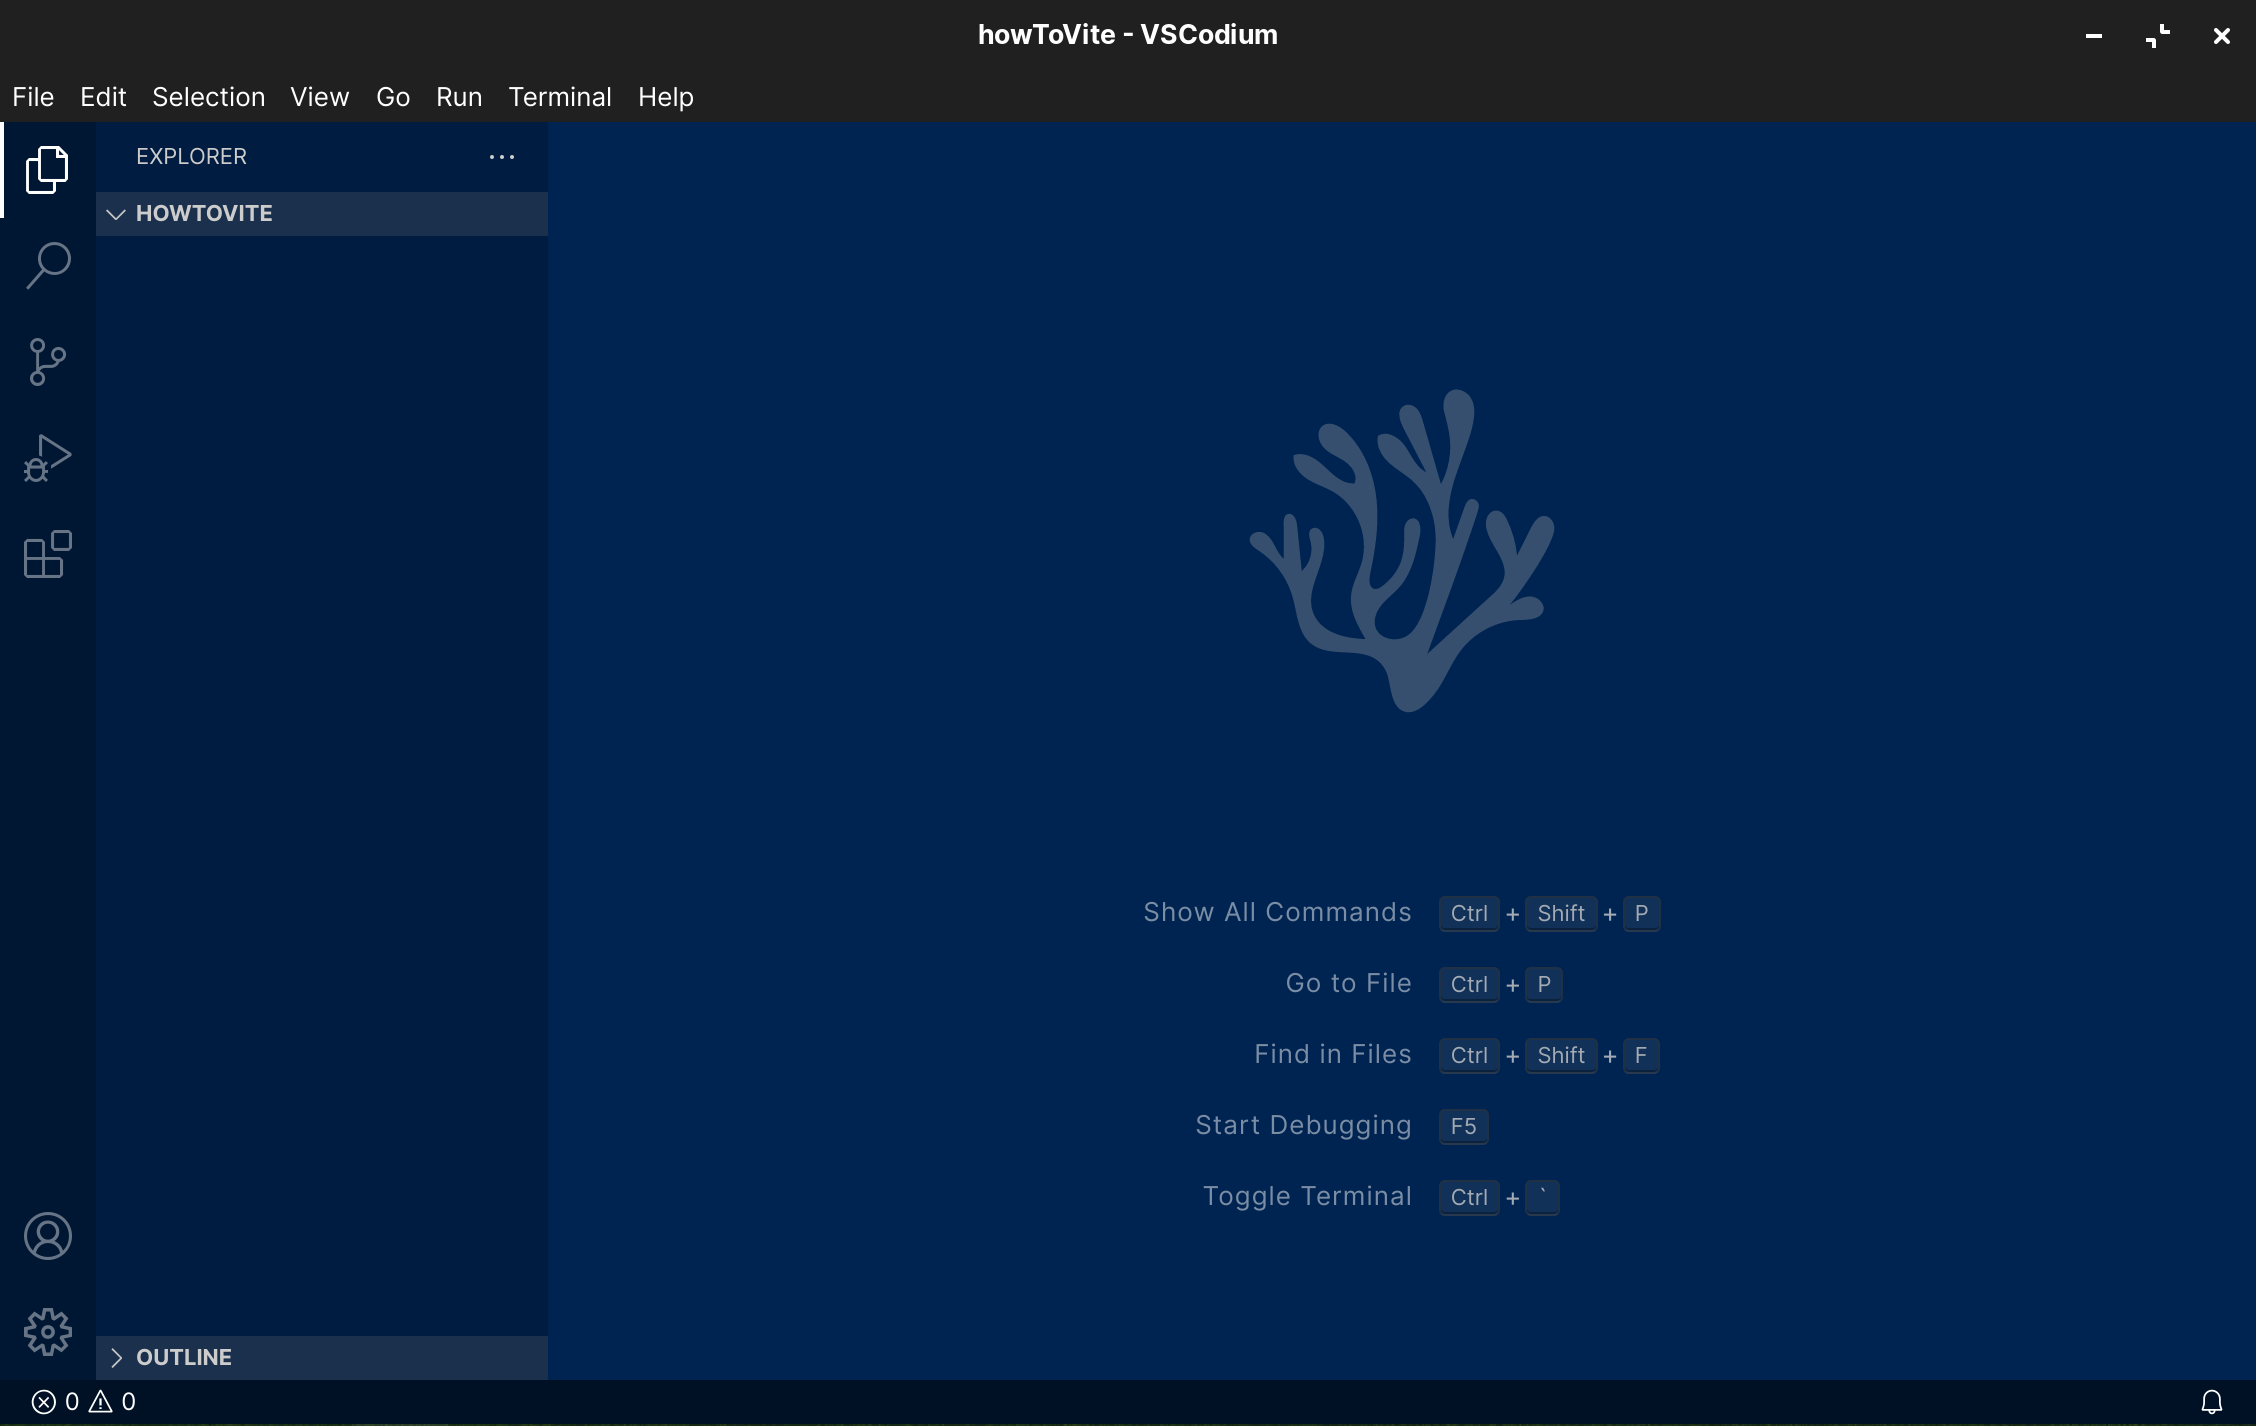Open the Terminal menu
Image resolution: width=2256 pixels, height=1426 pixels.
coord(559,97)
